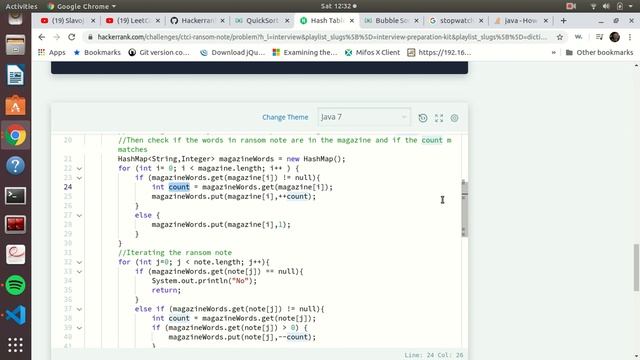Click the browser forward arrow
The width and height of the screenshot is (640, 360).
tap(57, 37)
